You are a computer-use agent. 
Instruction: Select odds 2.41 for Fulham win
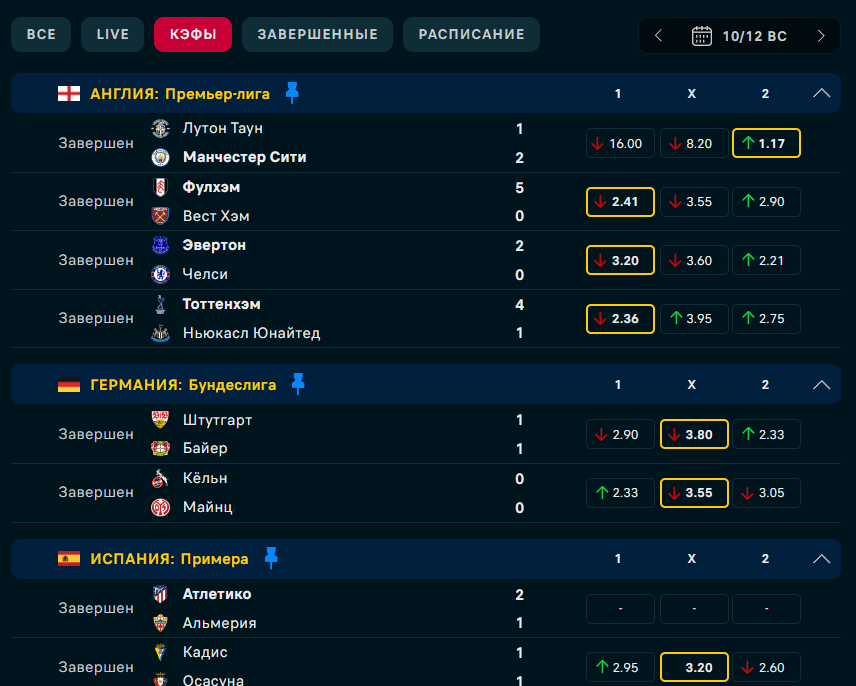[620, 202]
